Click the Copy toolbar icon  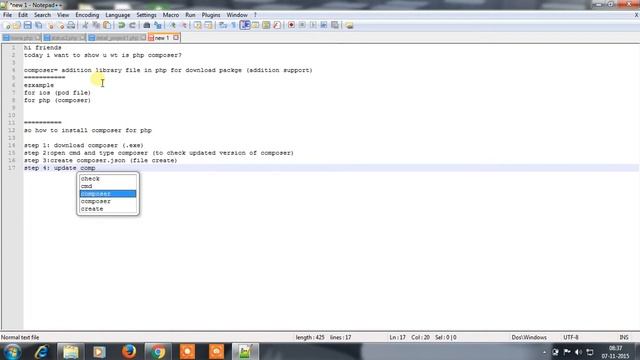[96, 25]
